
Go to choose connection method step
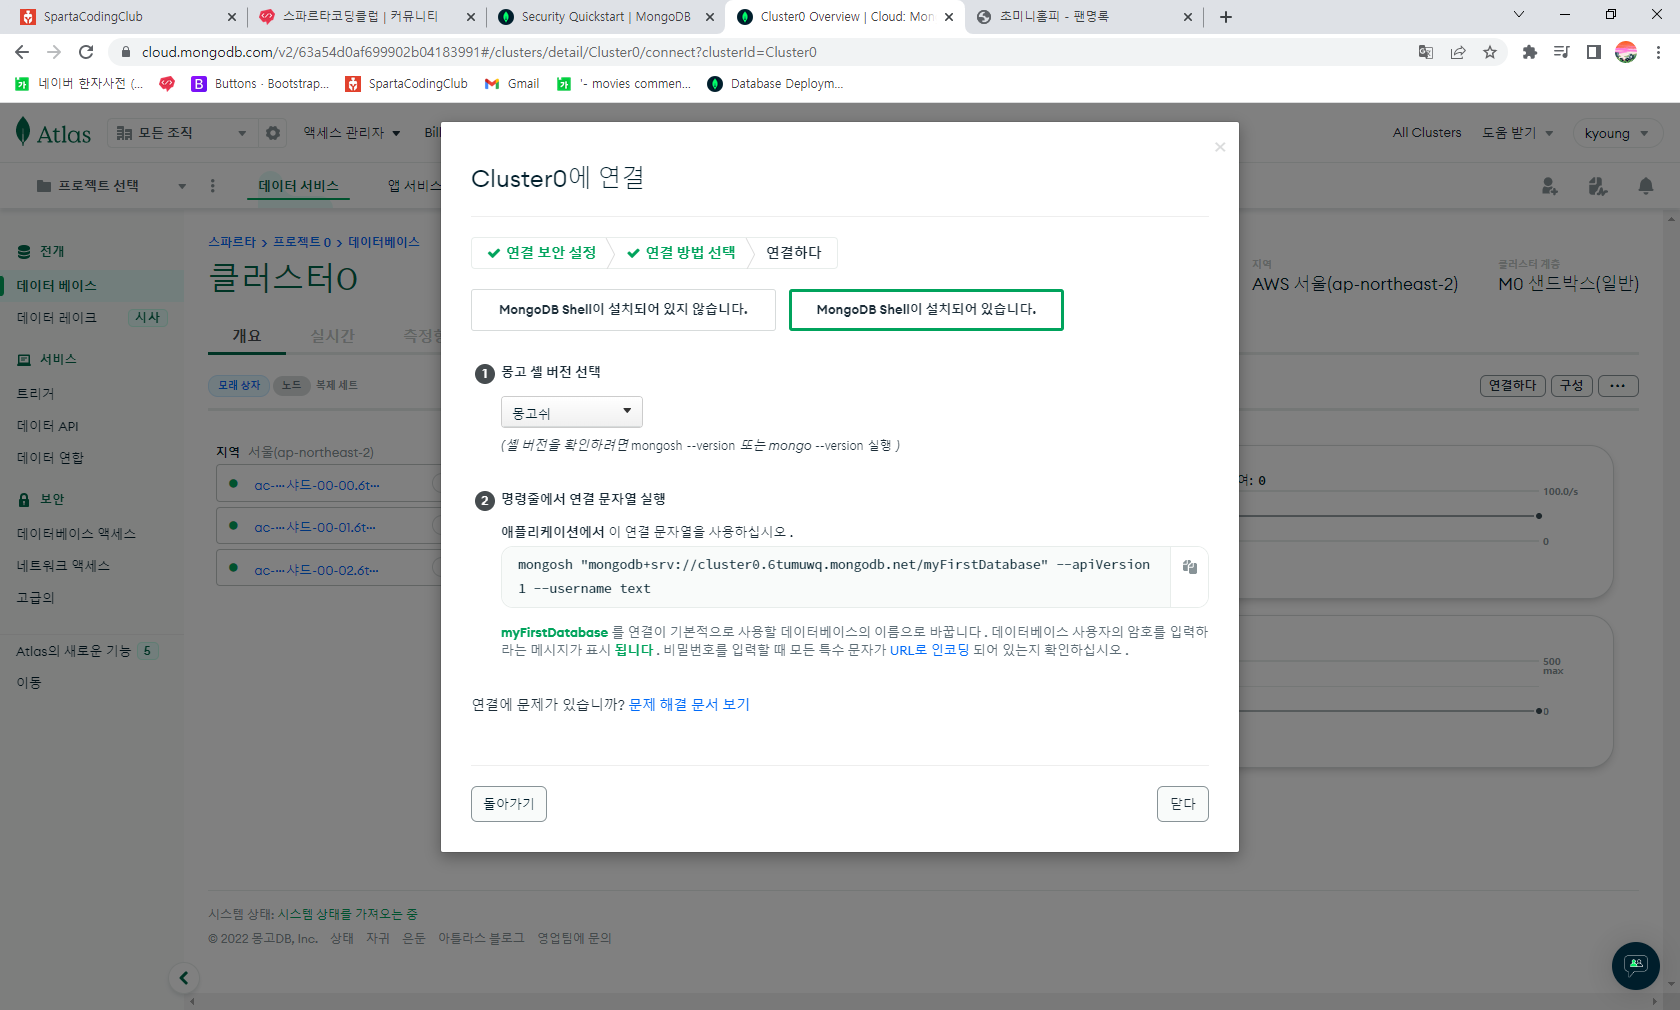tap(681, 253)
